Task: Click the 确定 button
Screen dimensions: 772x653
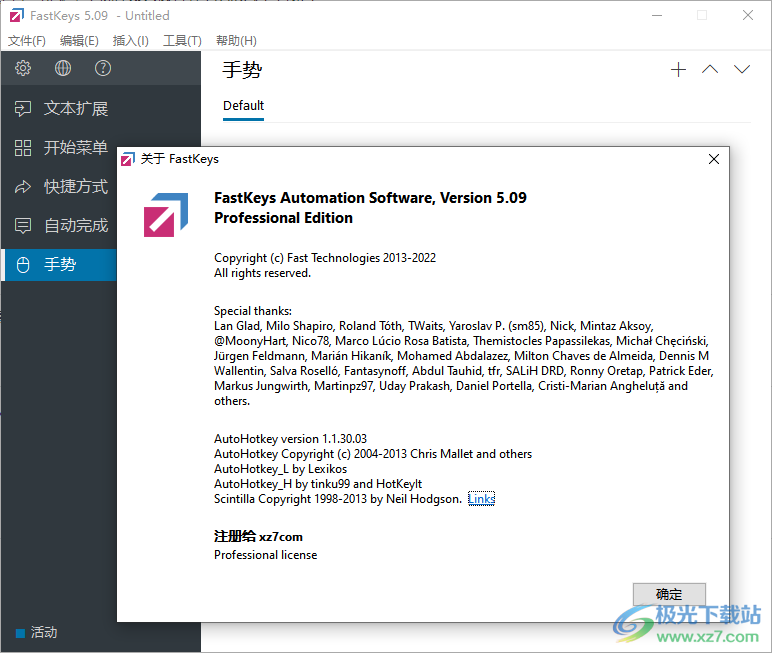Action: [x=669, y=594]
